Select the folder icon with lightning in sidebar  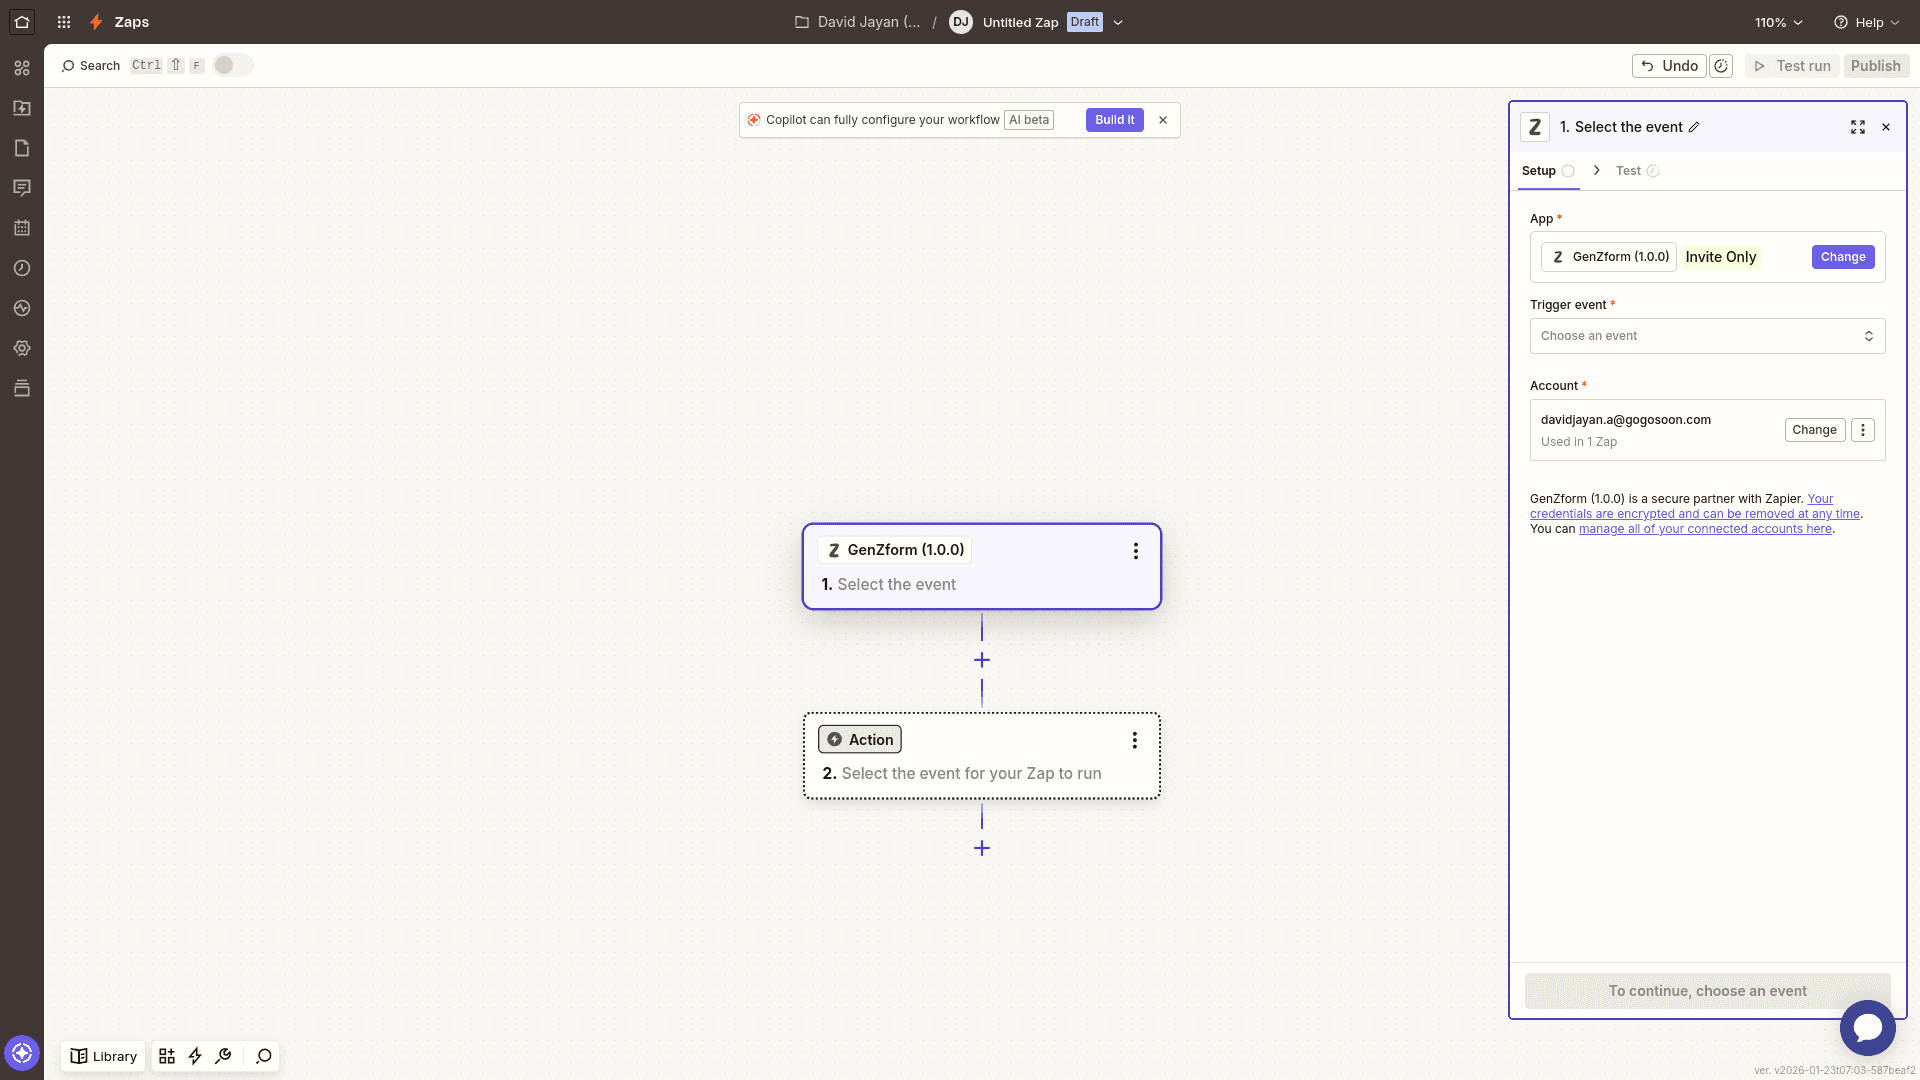(x=22, y=108)
